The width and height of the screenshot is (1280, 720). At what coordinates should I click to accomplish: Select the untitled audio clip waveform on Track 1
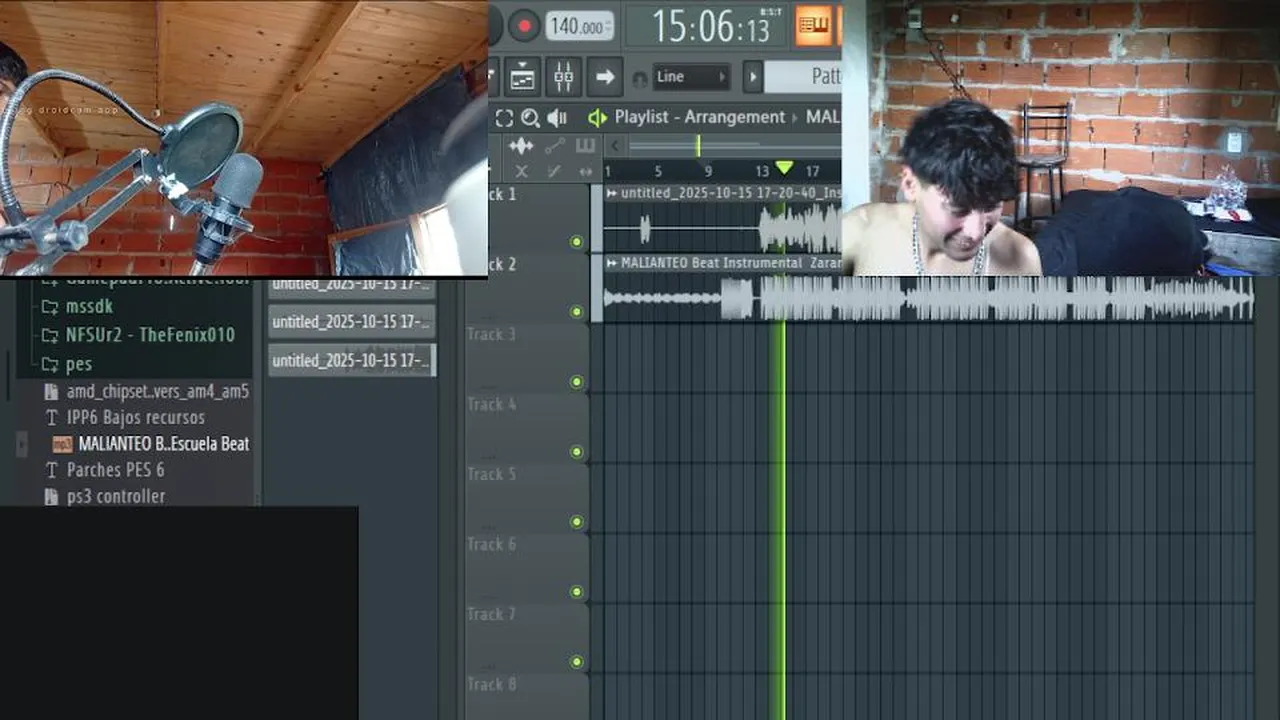click(722, 229)
